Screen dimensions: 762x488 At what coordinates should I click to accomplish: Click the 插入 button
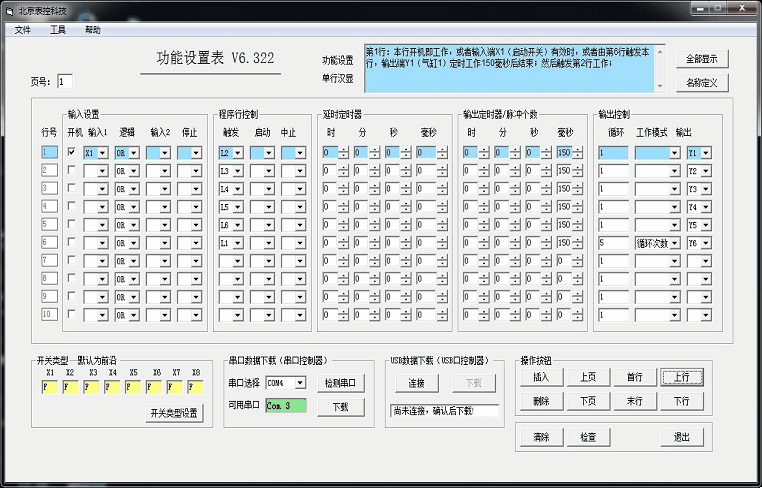pyautogui.click(x=541, y=377)
